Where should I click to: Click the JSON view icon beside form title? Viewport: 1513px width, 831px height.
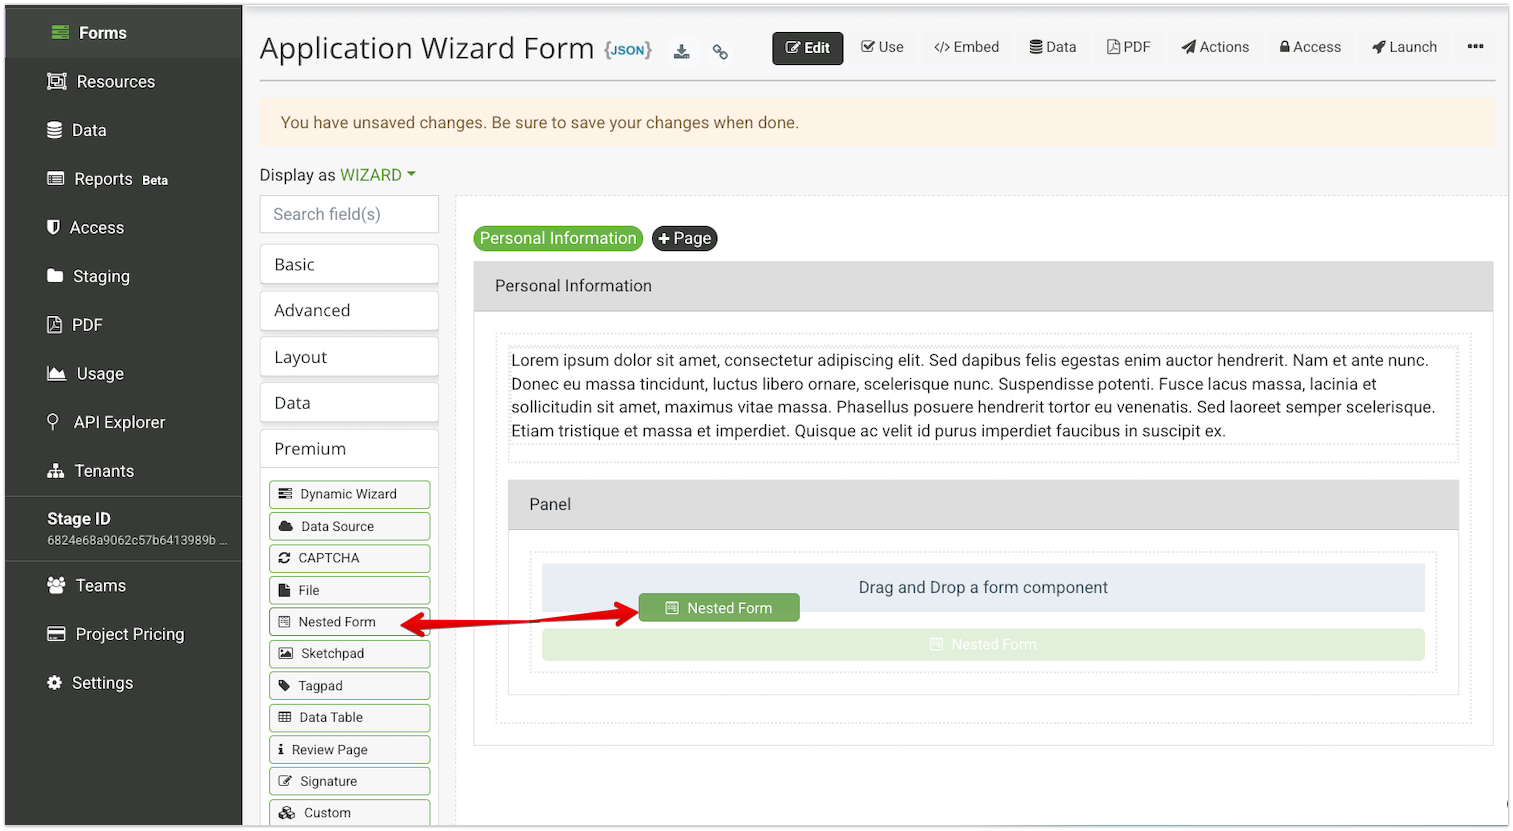click(627, 50)
